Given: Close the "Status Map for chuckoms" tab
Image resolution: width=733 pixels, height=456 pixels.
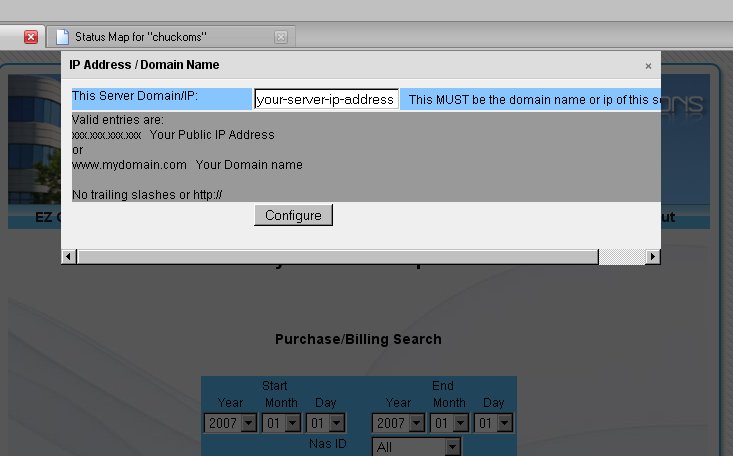Looking at the screenshot, I should 281,37.
